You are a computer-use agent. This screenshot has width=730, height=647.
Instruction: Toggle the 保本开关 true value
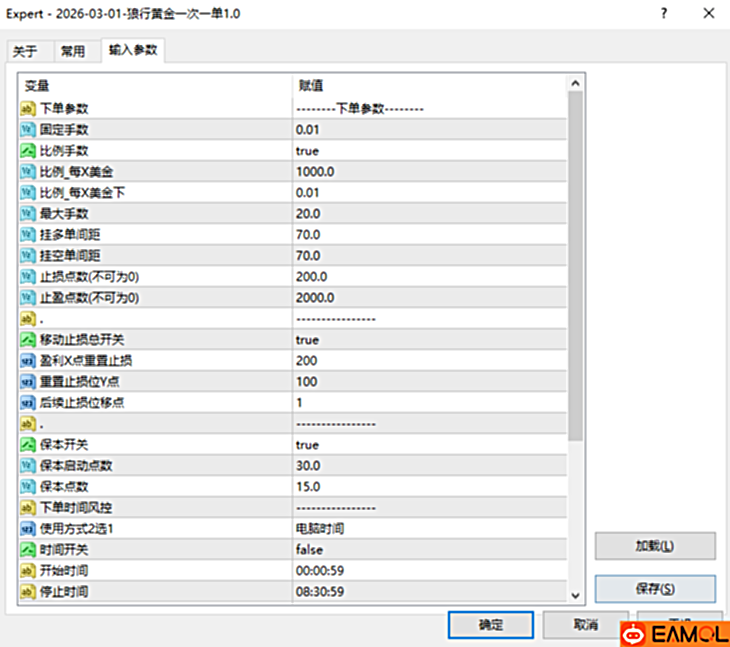307,445
